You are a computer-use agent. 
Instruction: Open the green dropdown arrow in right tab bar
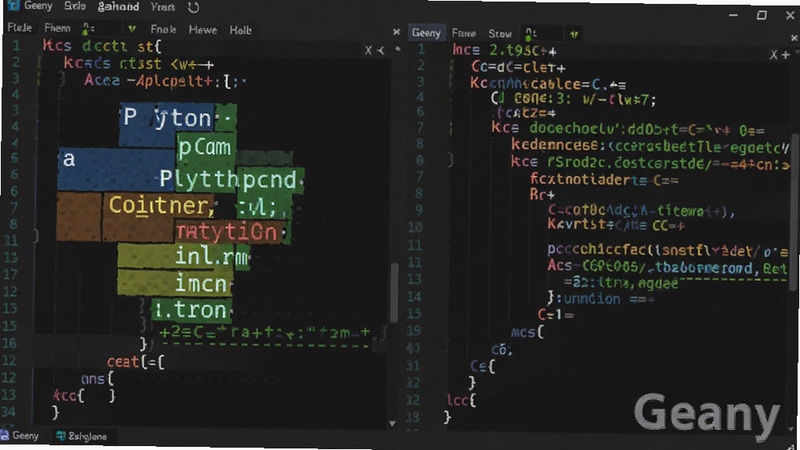click(574, 34)
